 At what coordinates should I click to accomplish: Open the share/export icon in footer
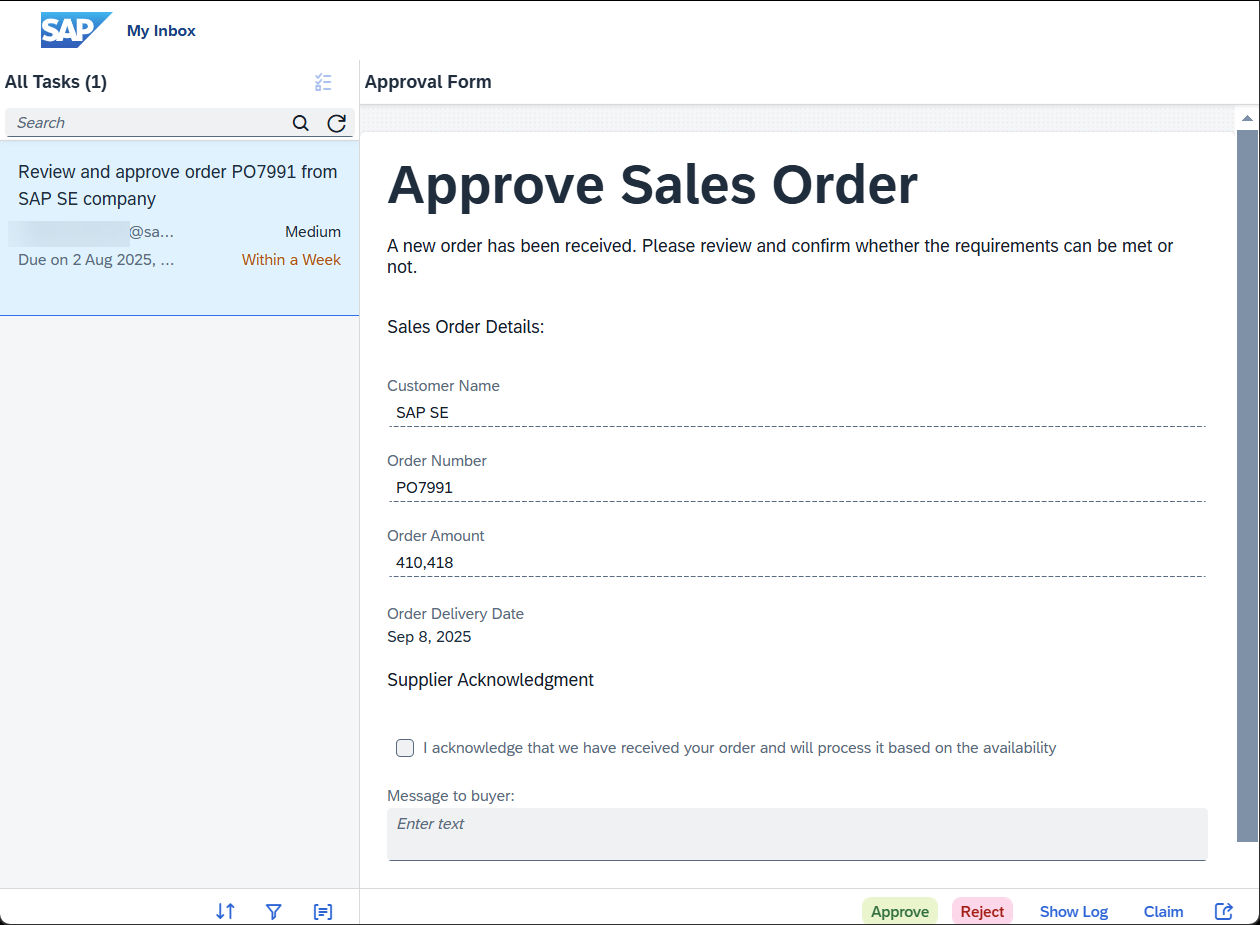coord(1224,911)
